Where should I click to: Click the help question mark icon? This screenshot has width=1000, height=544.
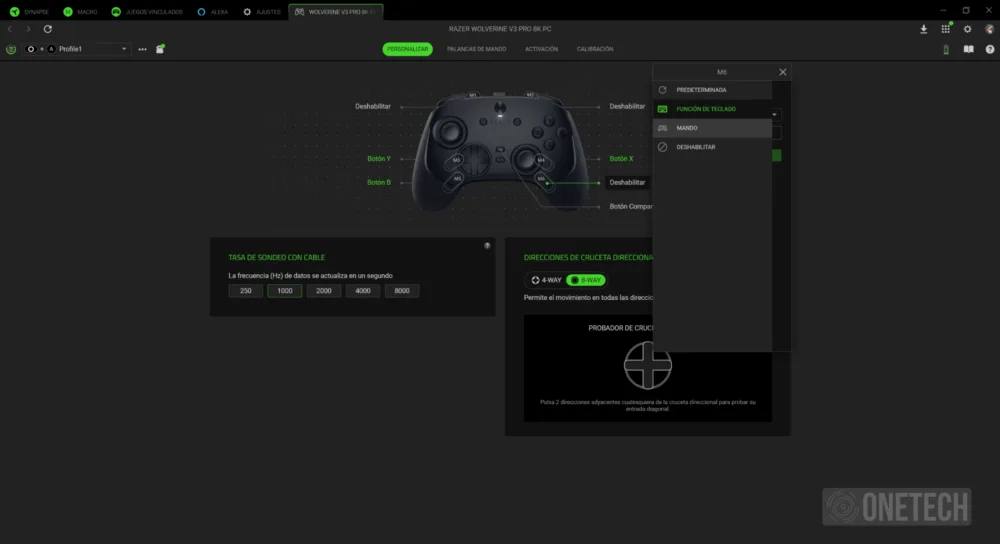point(990,49)
